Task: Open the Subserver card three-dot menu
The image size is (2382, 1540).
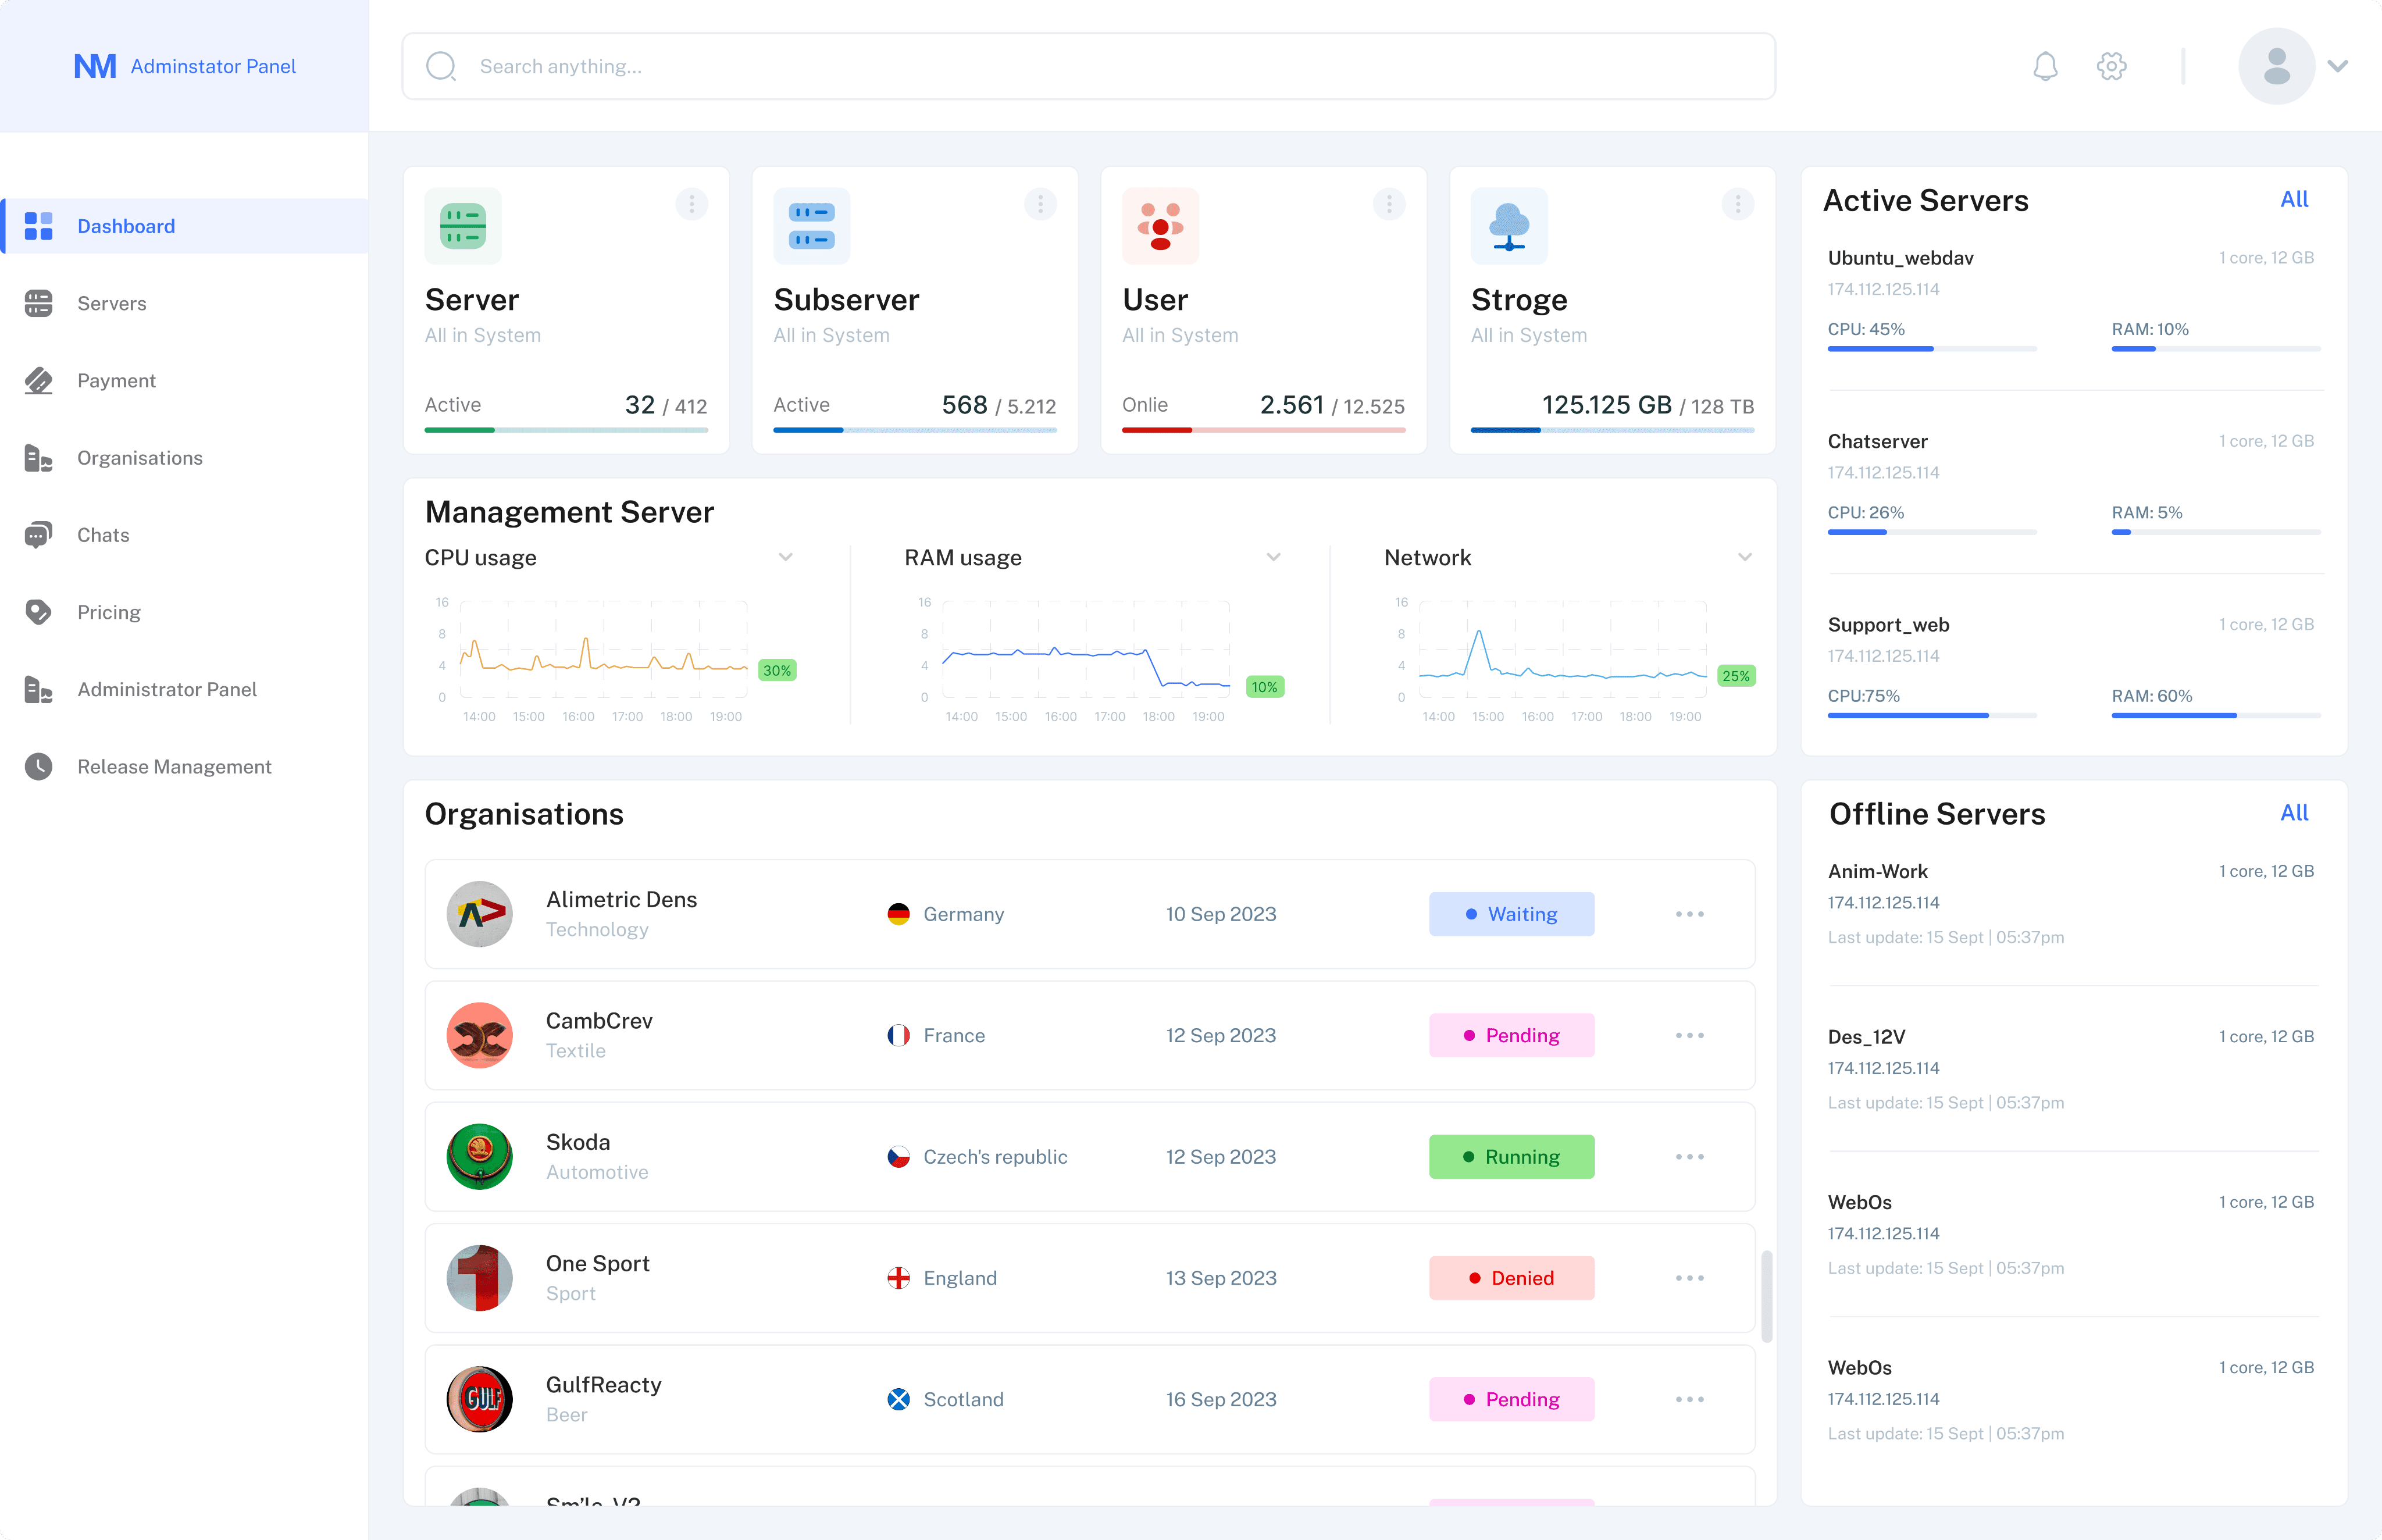Action: (1040, 204)
